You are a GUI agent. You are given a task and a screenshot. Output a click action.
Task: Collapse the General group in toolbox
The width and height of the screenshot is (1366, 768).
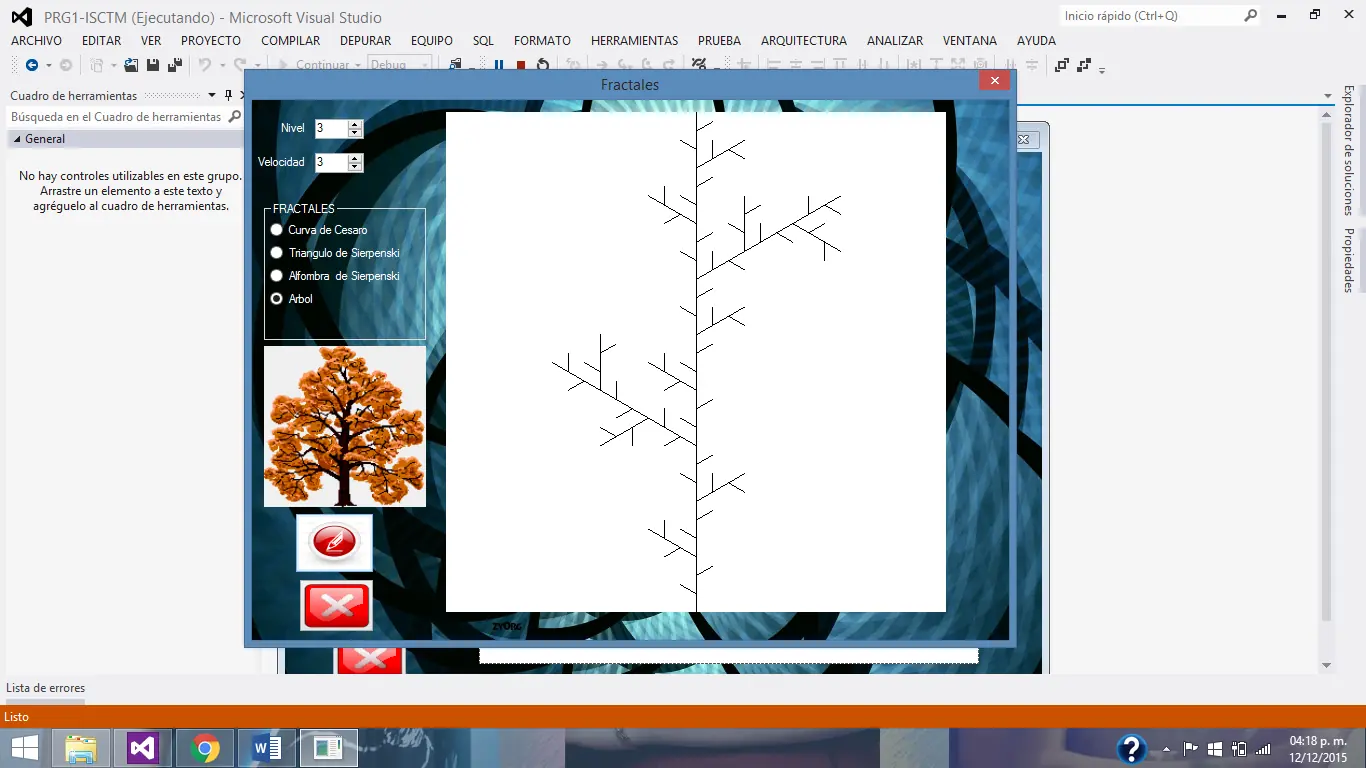point(17,139)
